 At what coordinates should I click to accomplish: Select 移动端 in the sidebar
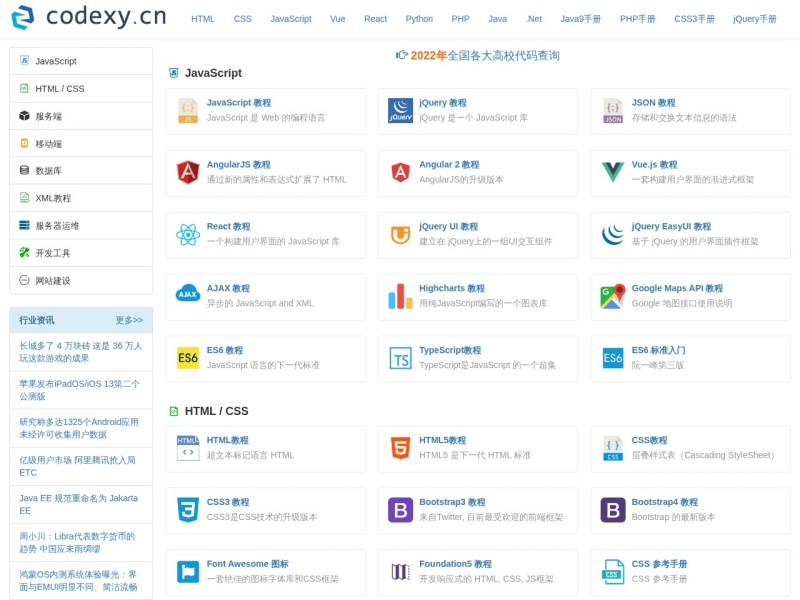coord(81,143)
